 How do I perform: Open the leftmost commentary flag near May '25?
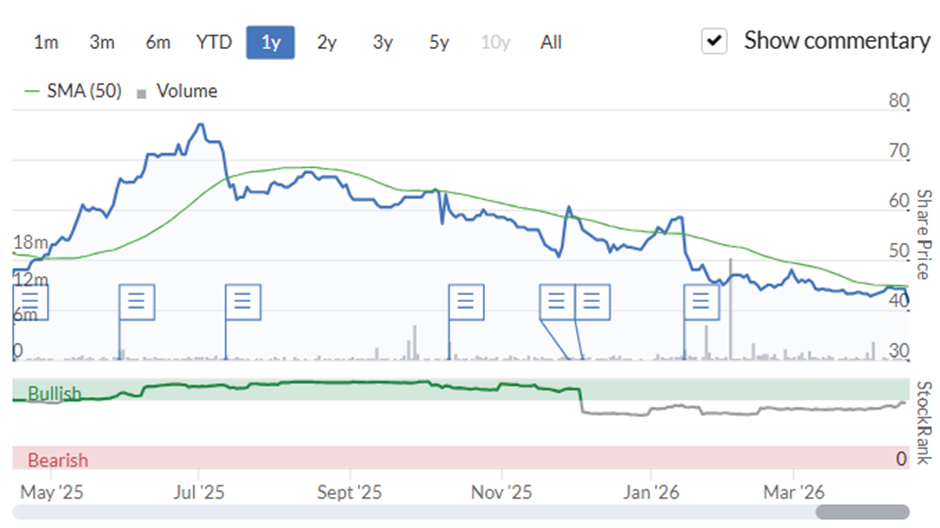[28, 301]
